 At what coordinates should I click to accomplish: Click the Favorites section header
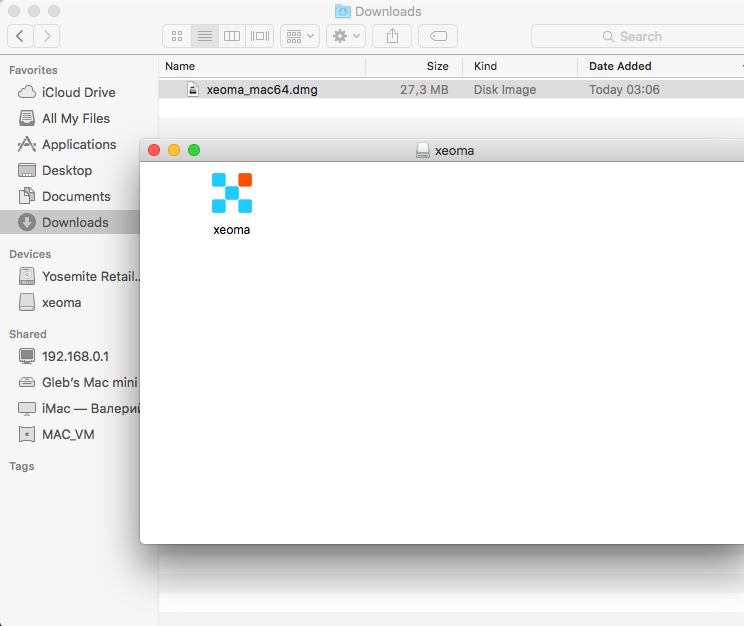33,70
